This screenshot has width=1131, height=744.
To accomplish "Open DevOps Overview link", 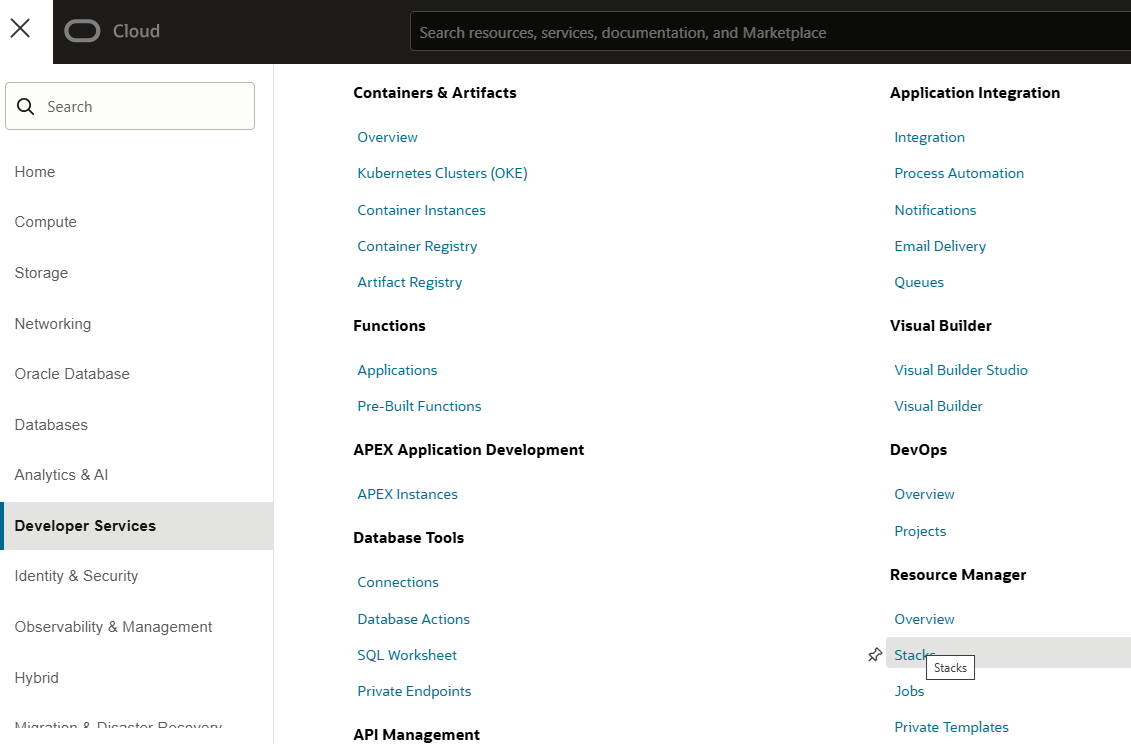I will [924, 494].
